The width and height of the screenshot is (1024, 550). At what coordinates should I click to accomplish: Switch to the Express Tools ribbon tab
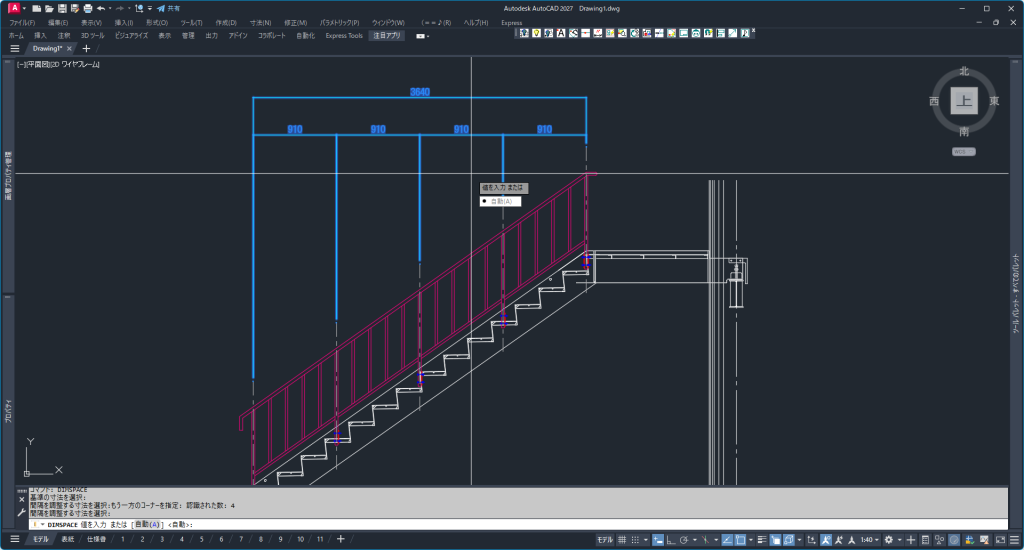coord(344,35)
